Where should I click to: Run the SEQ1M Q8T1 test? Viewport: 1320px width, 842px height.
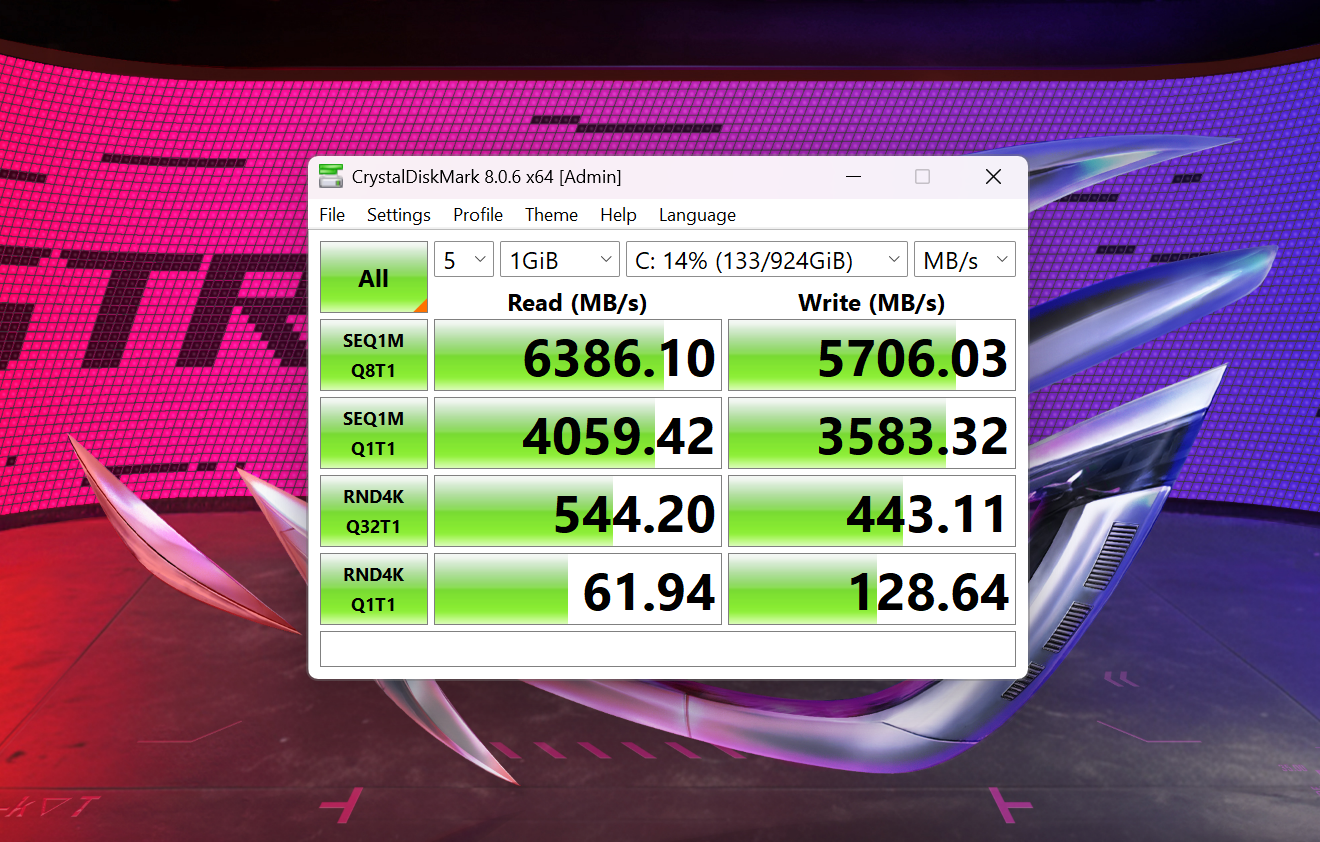pyautogui.click(x=374, y=355)
